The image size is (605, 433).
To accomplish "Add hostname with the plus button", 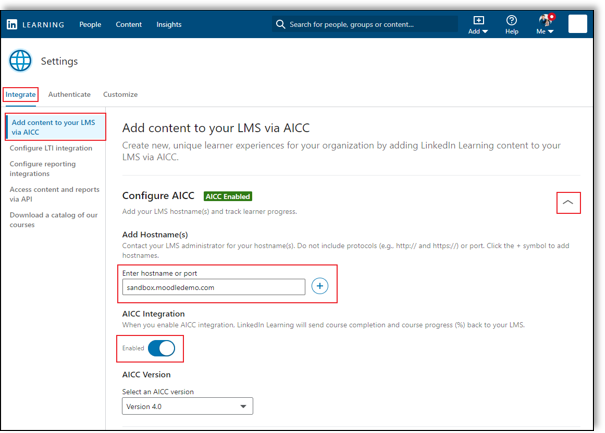I will click(319, 286).
